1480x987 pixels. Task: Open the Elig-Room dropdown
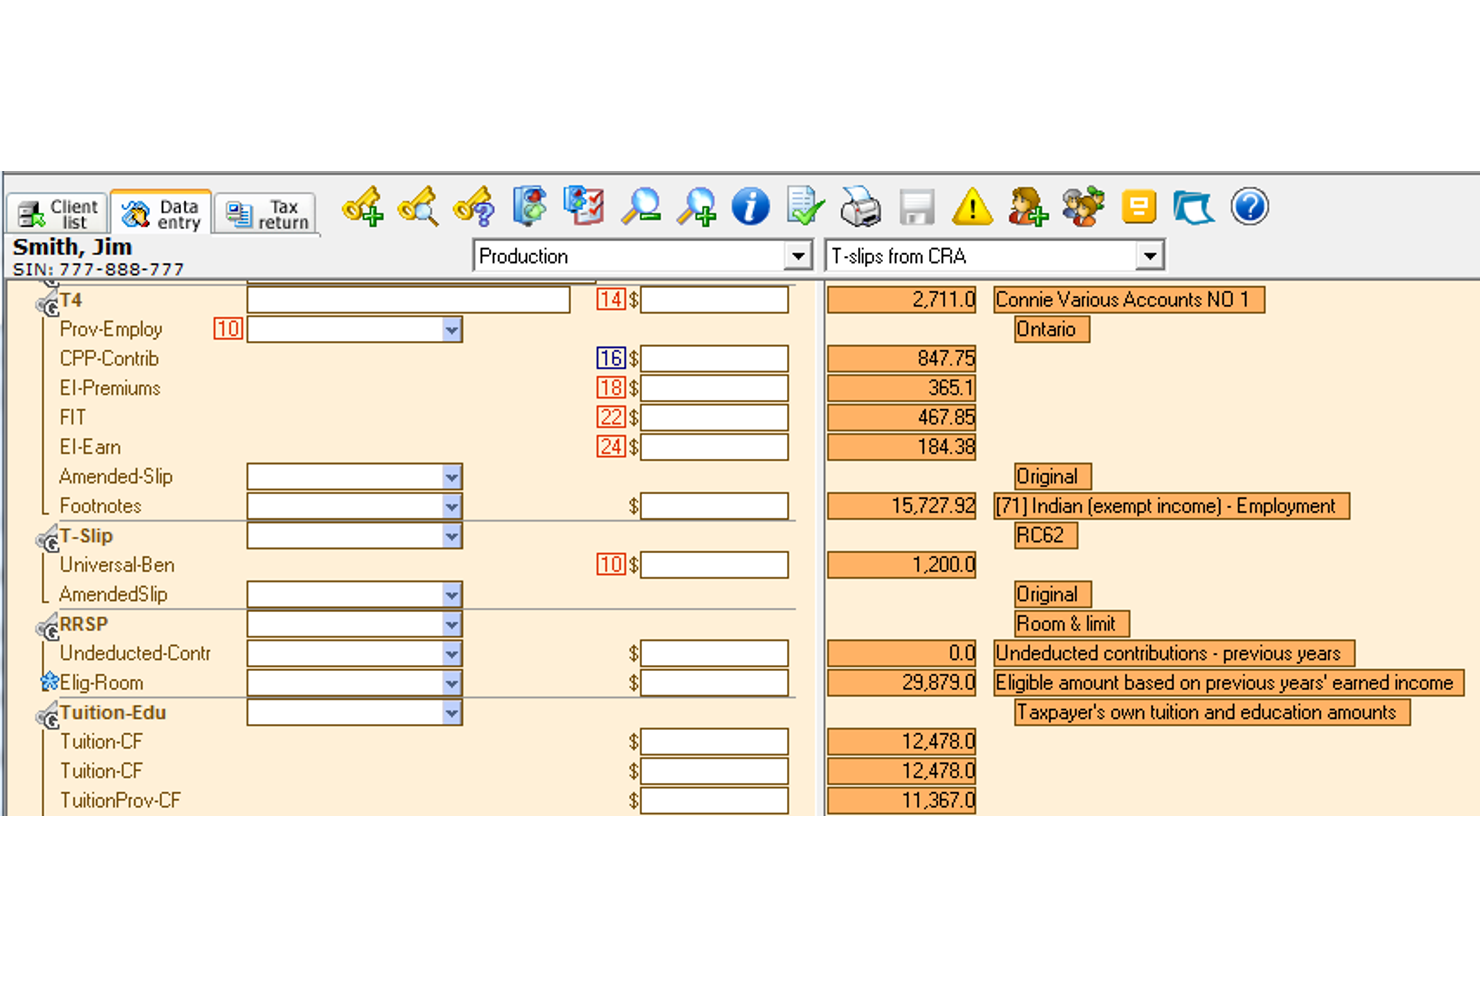click(x=354, y=683)
